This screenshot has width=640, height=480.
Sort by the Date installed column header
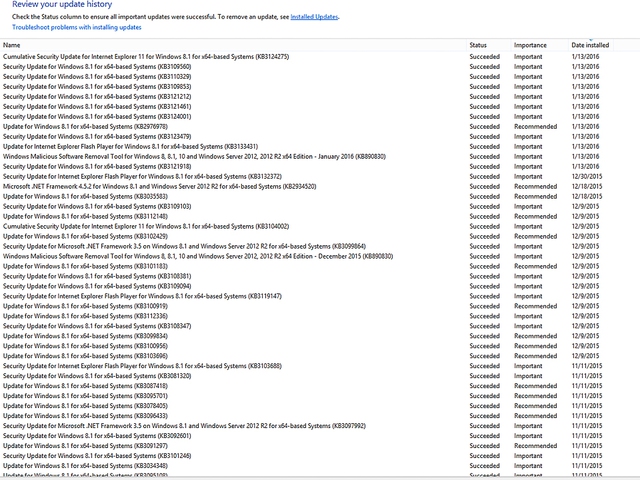[x=590, y=45]
